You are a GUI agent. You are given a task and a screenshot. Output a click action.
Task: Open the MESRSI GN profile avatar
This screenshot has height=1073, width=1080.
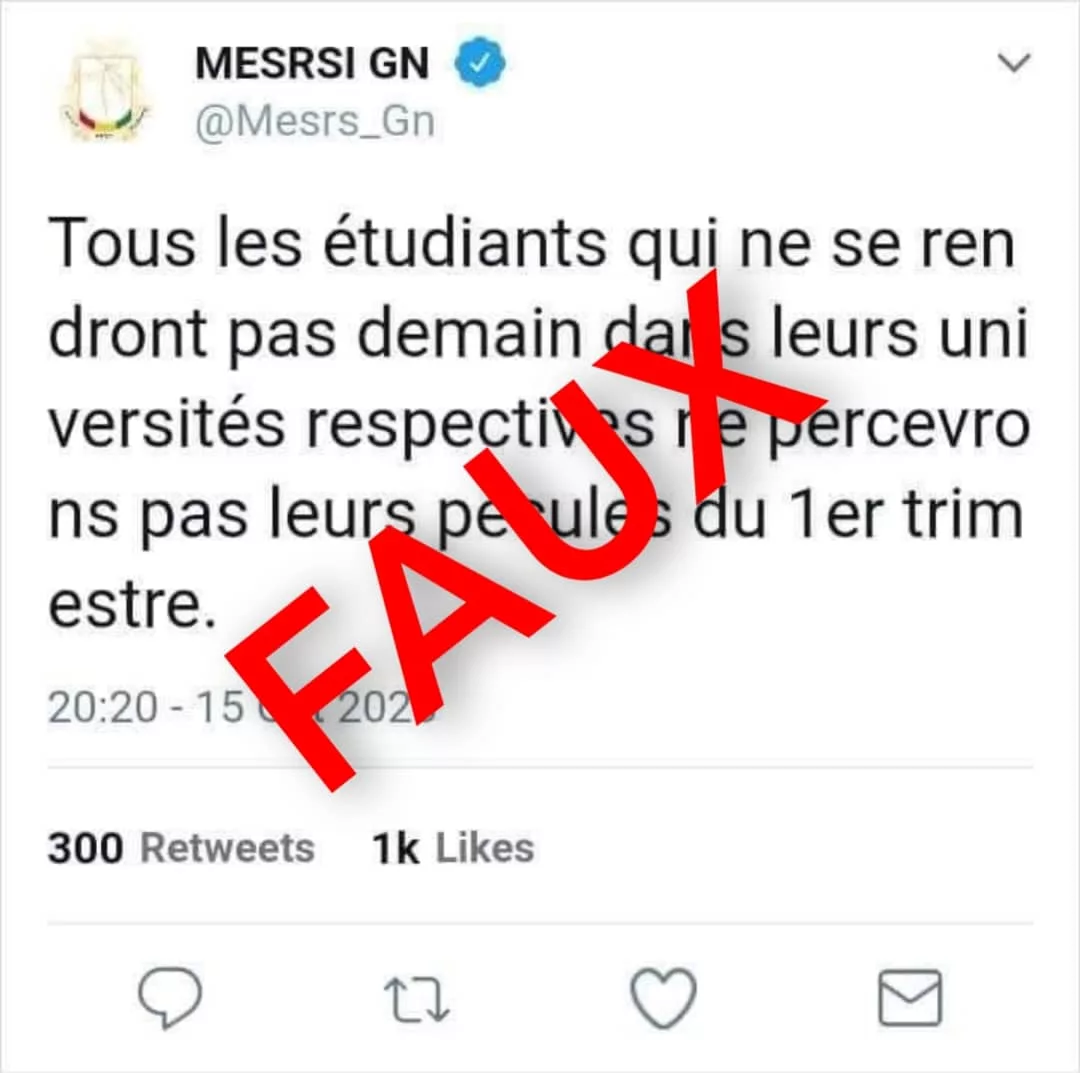coord(106,91)
